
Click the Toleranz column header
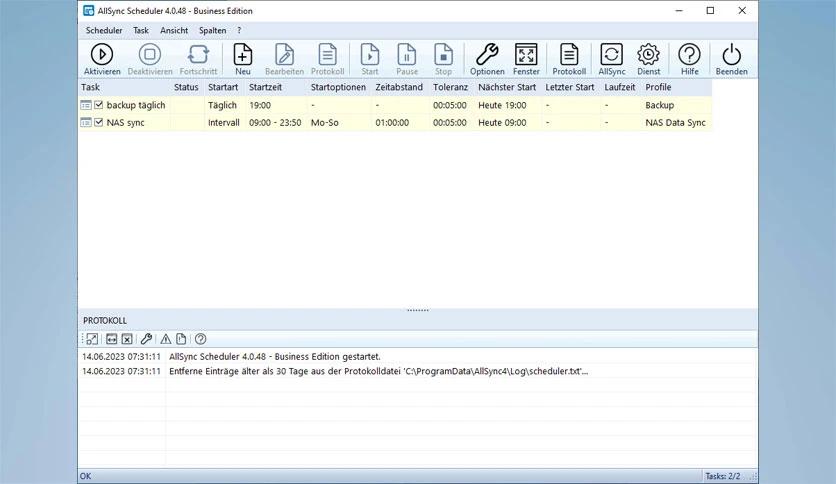(450, 87)
